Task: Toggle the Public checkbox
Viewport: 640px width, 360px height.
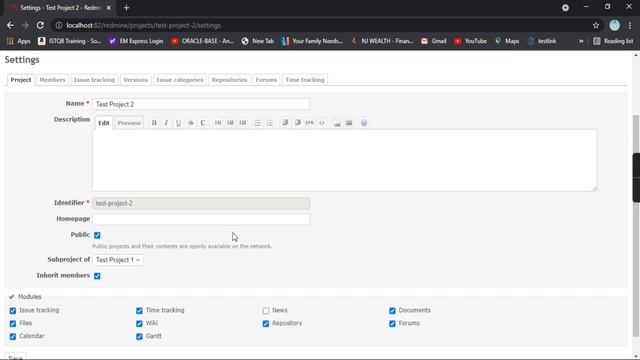Action: (x=97, y=235)
